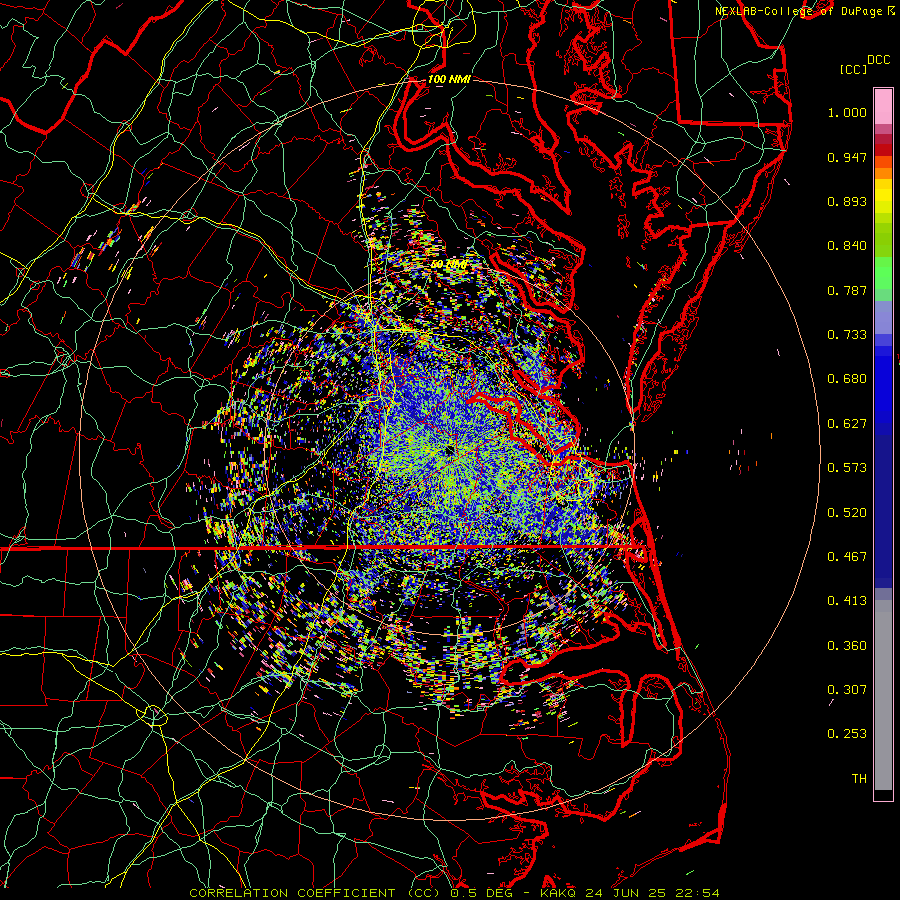Click the [CC] label above the color scale
This screenshot has height=900, width=900.
pos(853,69)
